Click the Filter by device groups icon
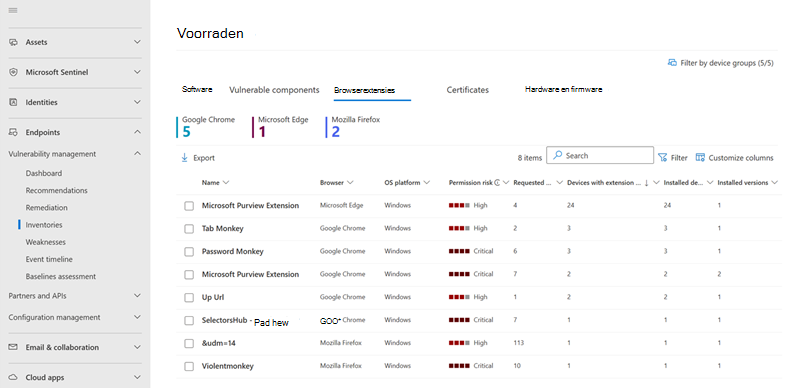This screenshot has height=388, width=800. (672, 63)
